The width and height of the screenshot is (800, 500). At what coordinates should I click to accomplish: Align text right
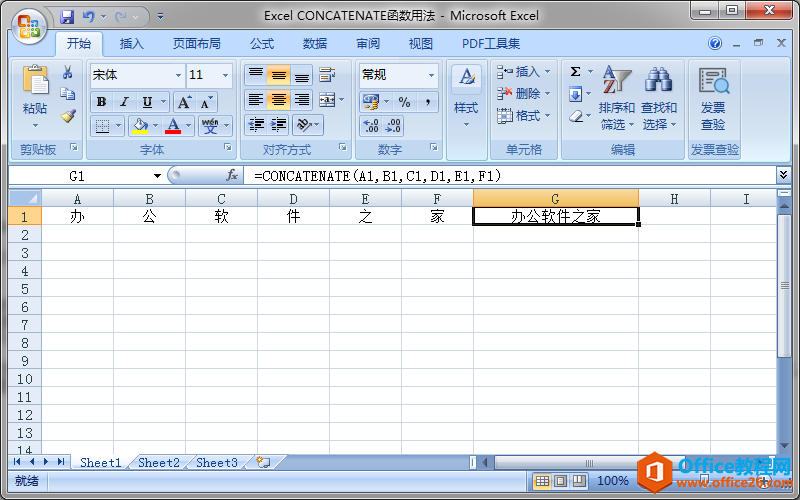point(302,100)
